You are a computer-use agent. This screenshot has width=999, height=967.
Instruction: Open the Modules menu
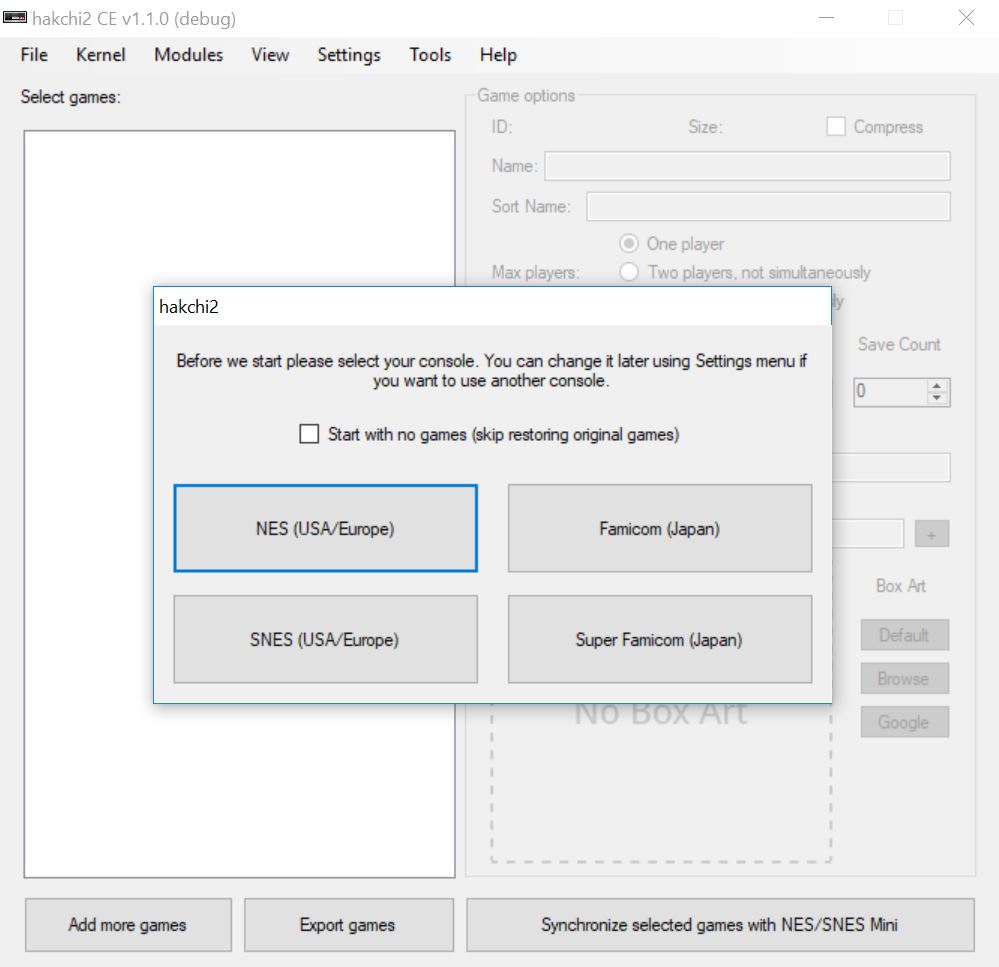189,55
